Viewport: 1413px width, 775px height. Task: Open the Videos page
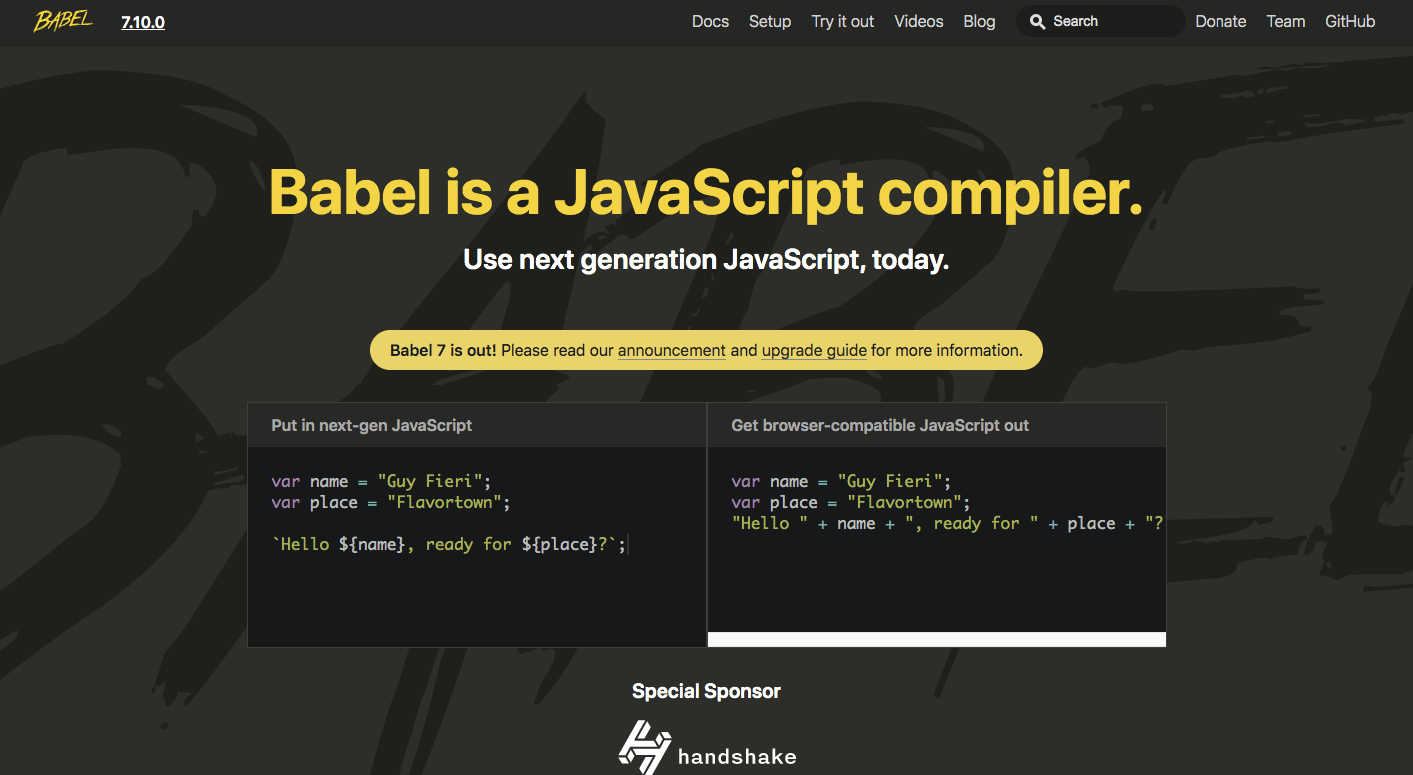919,21
